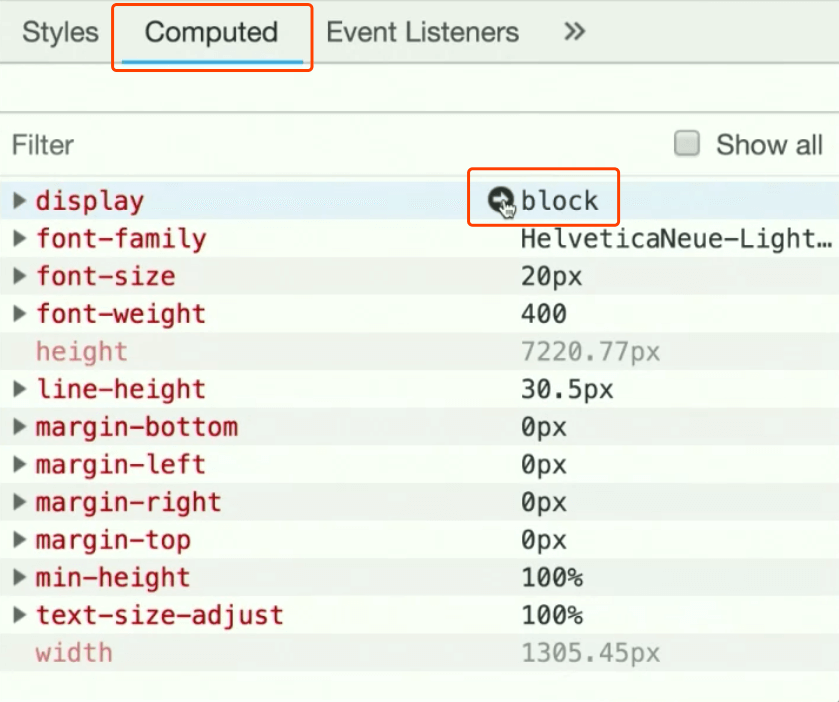
Task: Expand the text-size-adjust property
Action: coord(19,615)
